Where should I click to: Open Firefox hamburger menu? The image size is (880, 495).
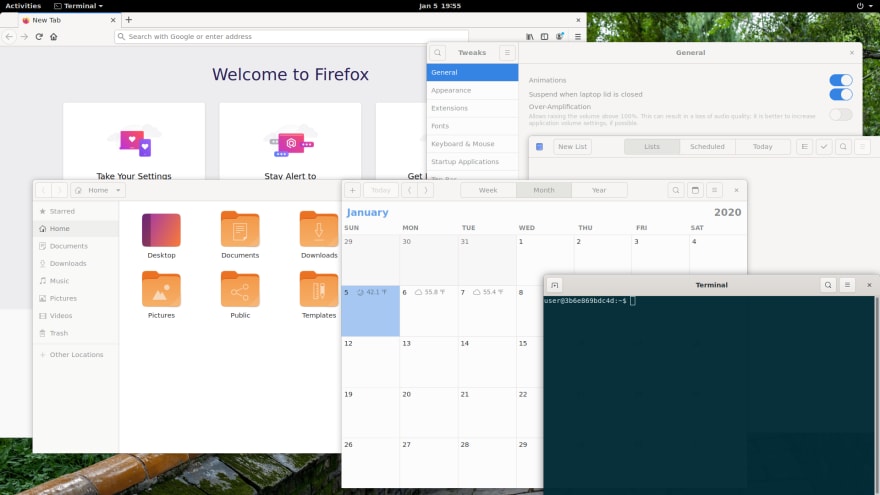[x=578, y=36]
